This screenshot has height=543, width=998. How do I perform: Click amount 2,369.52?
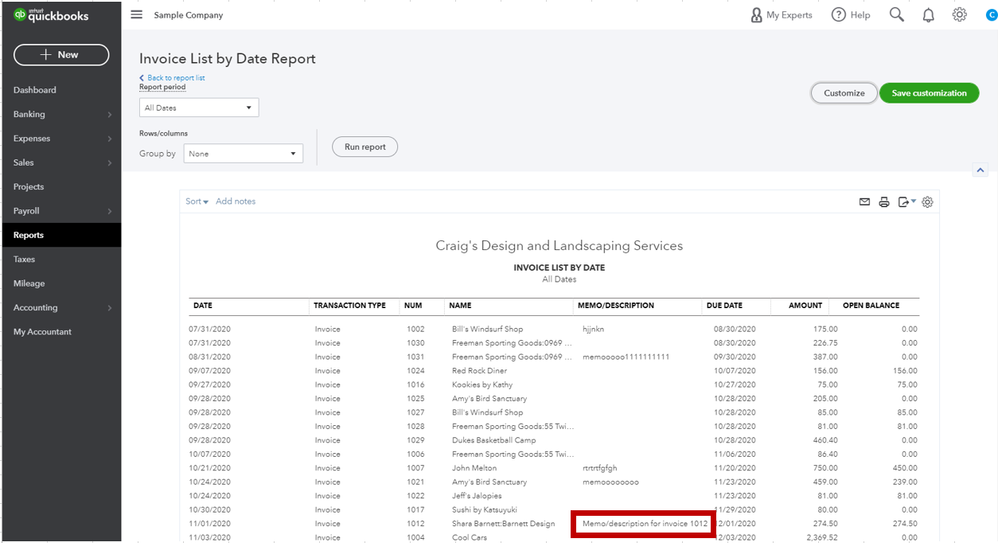(821, 538)
